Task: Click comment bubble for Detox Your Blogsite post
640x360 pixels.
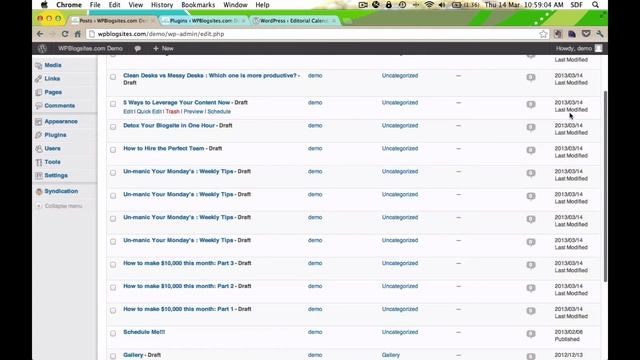Action: coord(531,127)
